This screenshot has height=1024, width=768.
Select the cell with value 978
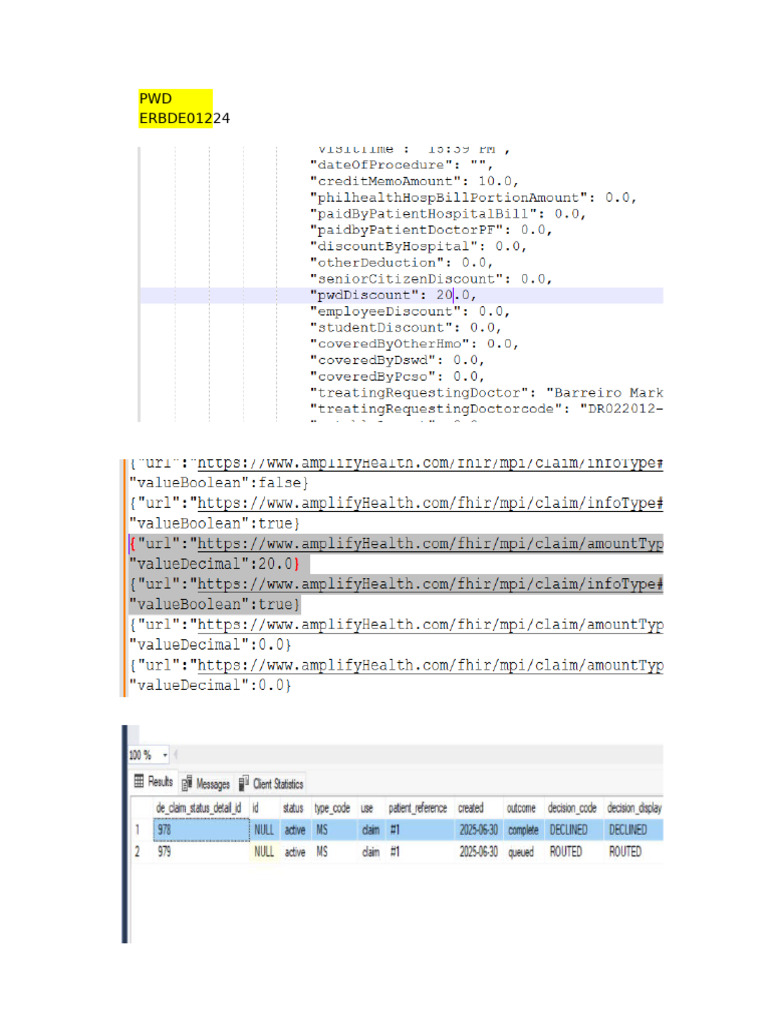point(201,829)
